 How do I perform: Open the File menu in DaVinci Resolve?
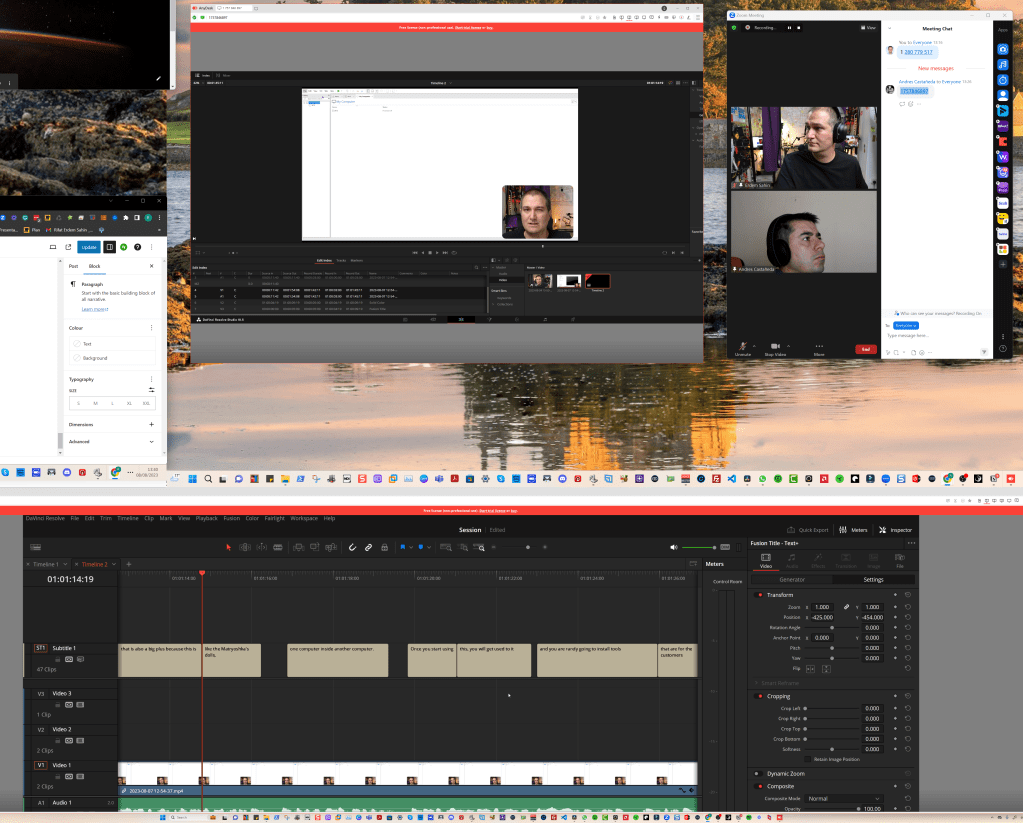(x=74, y=518)
